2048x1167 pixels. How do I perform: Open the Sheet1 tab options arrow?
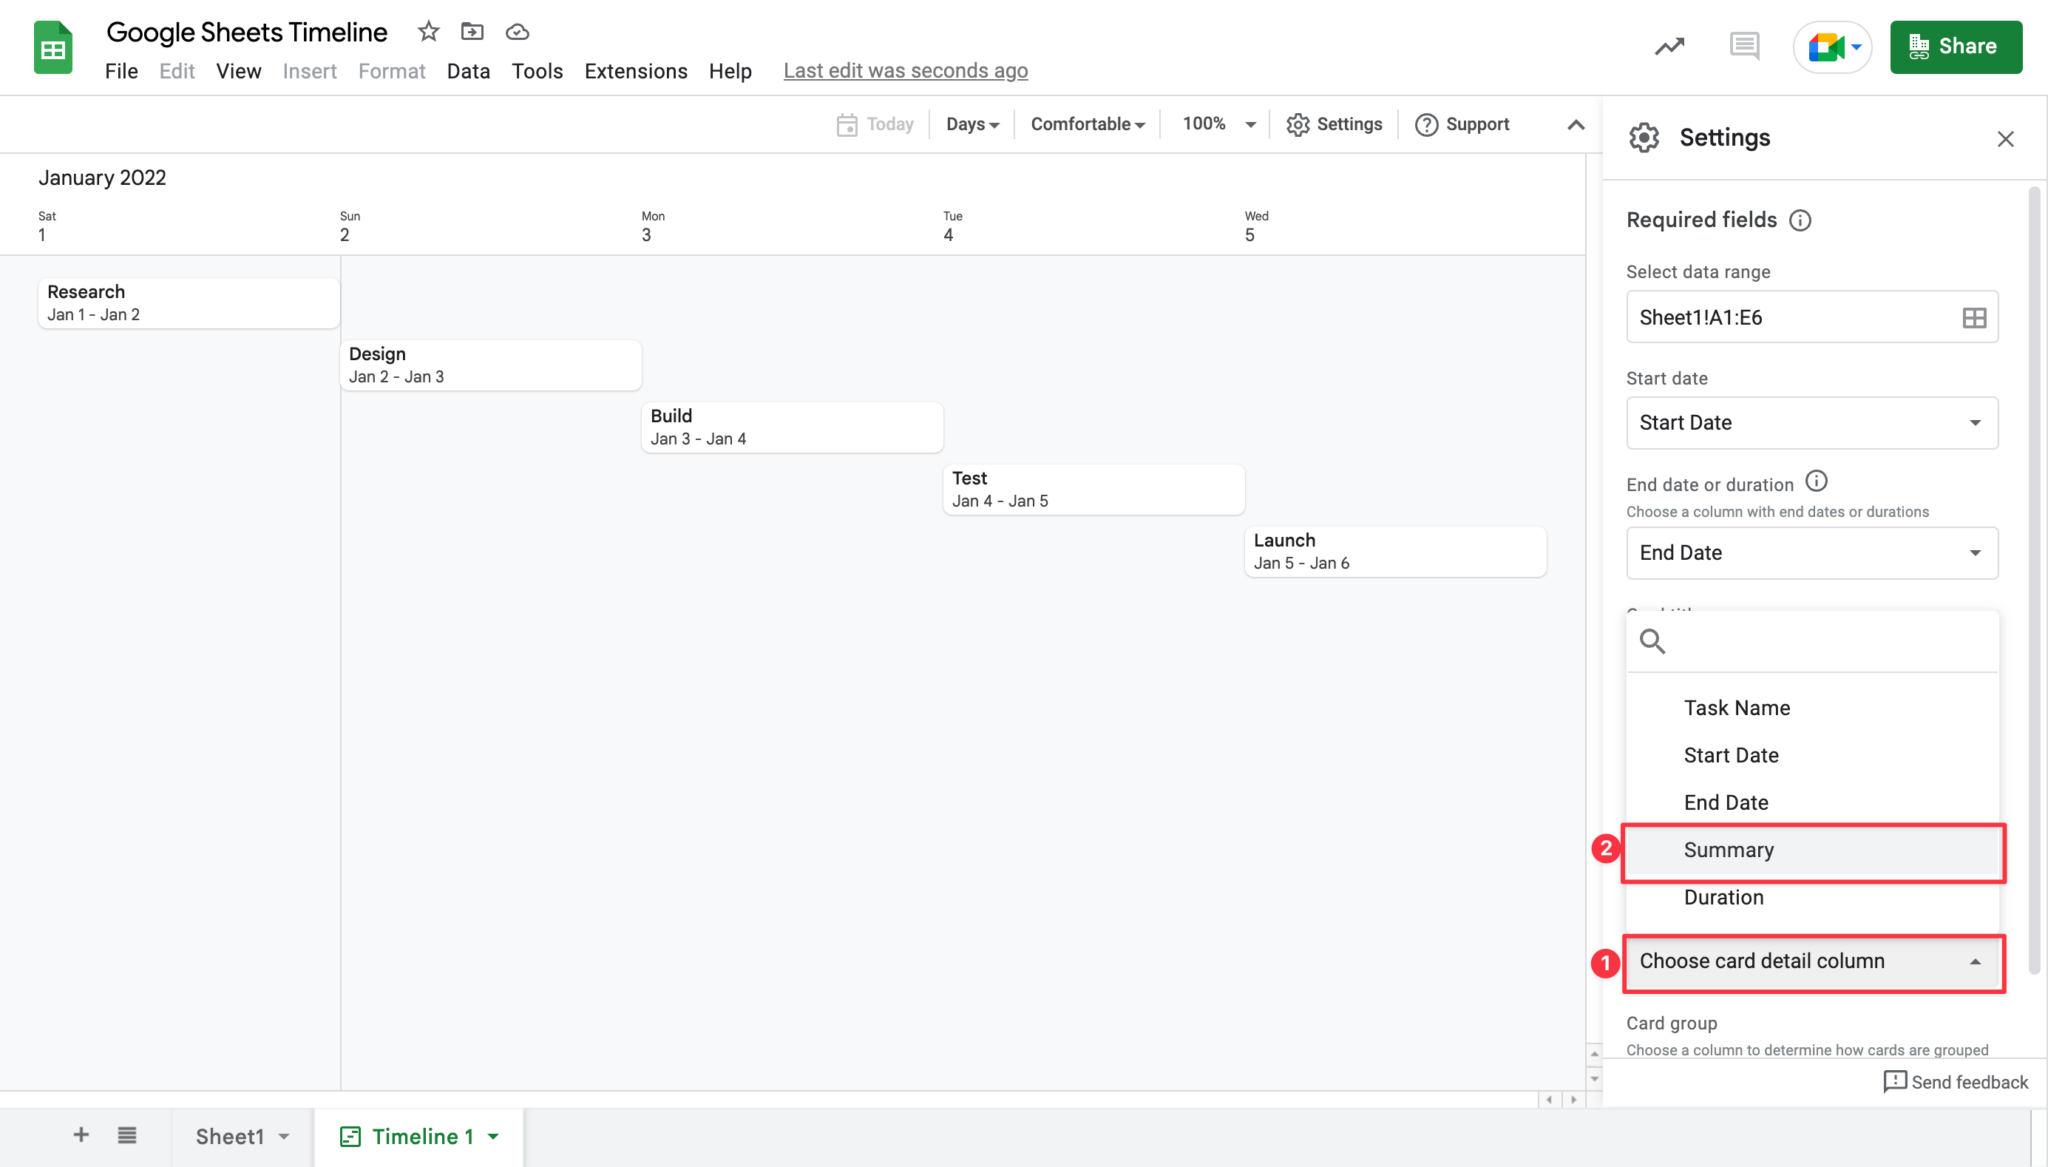coord(284,1137)
